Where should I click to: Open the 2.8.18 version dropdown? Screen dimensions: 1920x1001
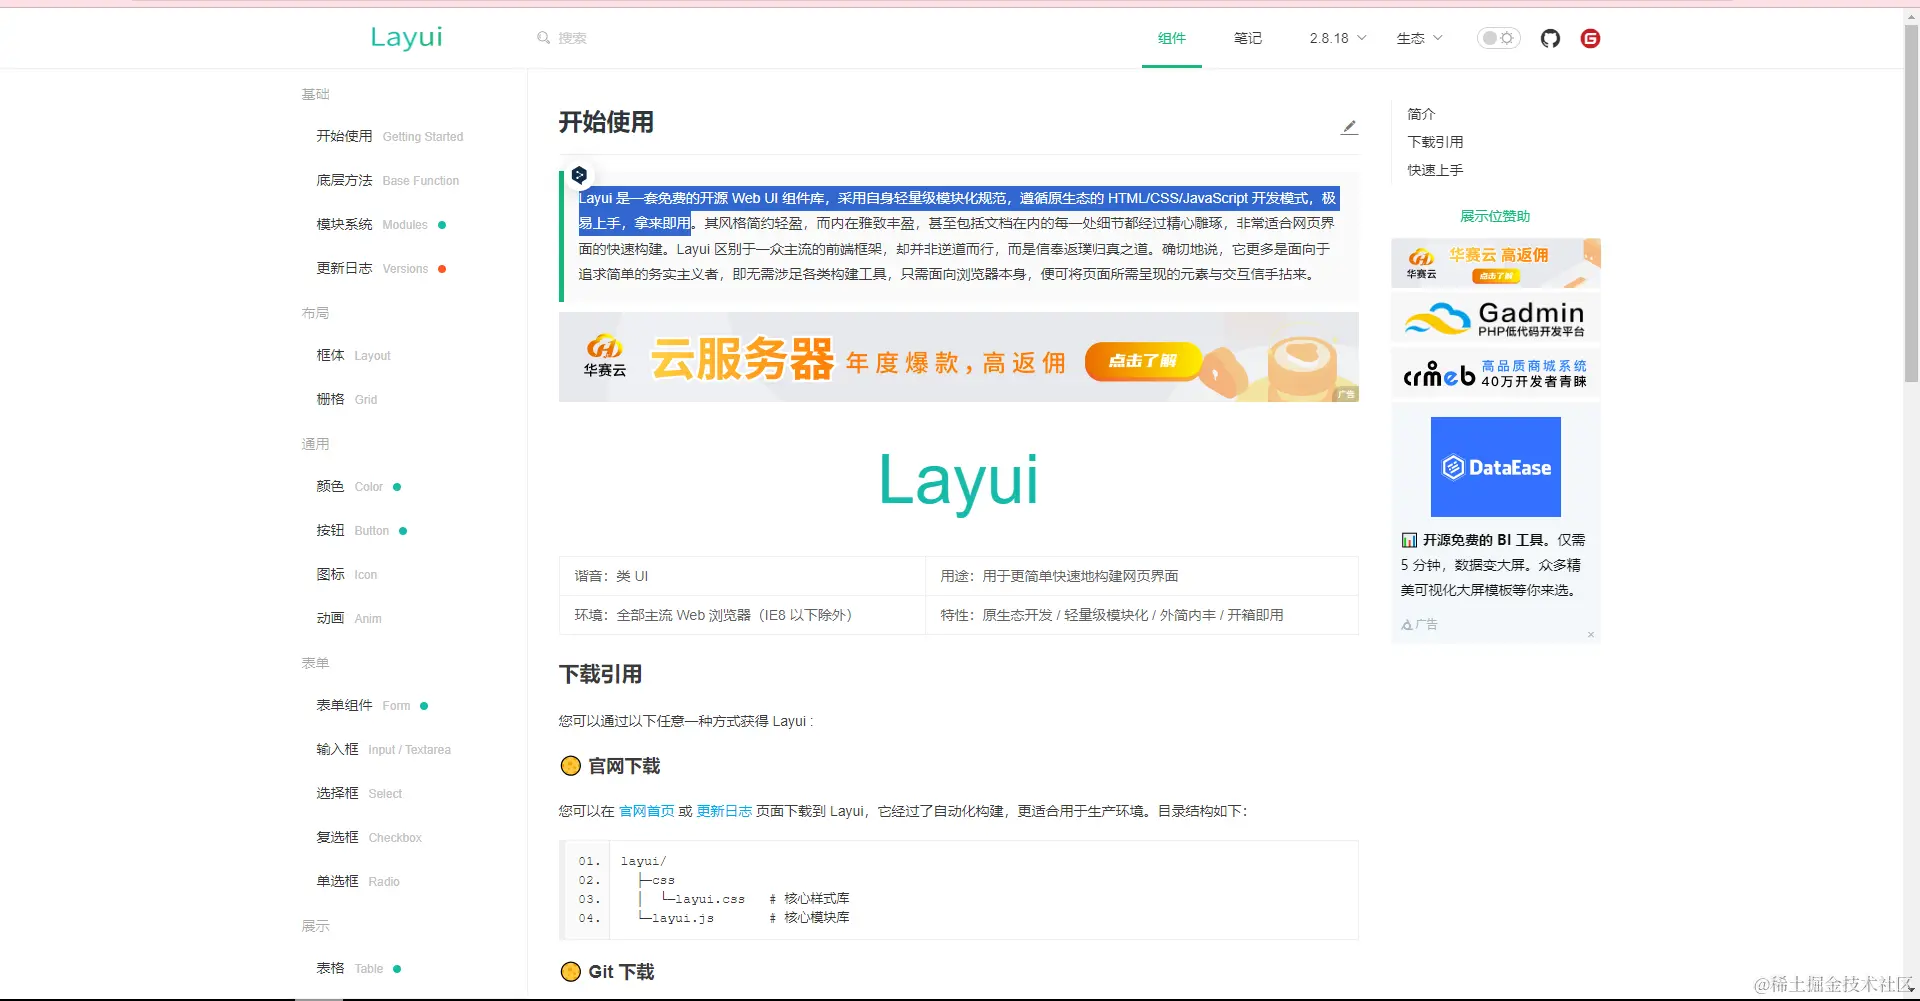click(x=1337, y=38)
